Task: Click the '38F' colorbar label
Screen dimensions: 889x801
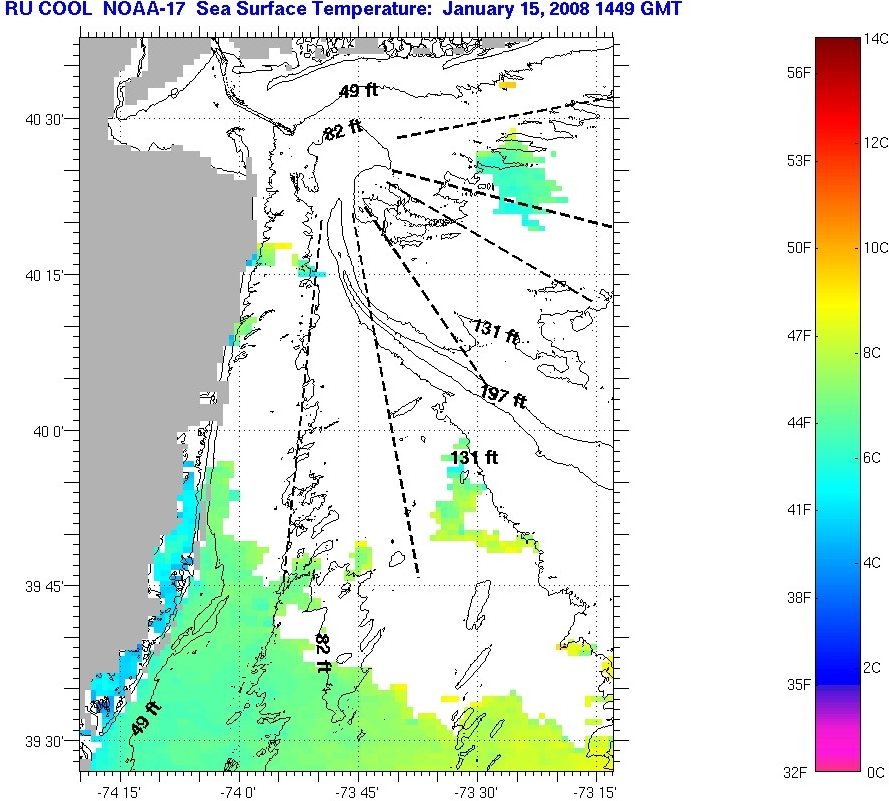Action: [799, 597]
